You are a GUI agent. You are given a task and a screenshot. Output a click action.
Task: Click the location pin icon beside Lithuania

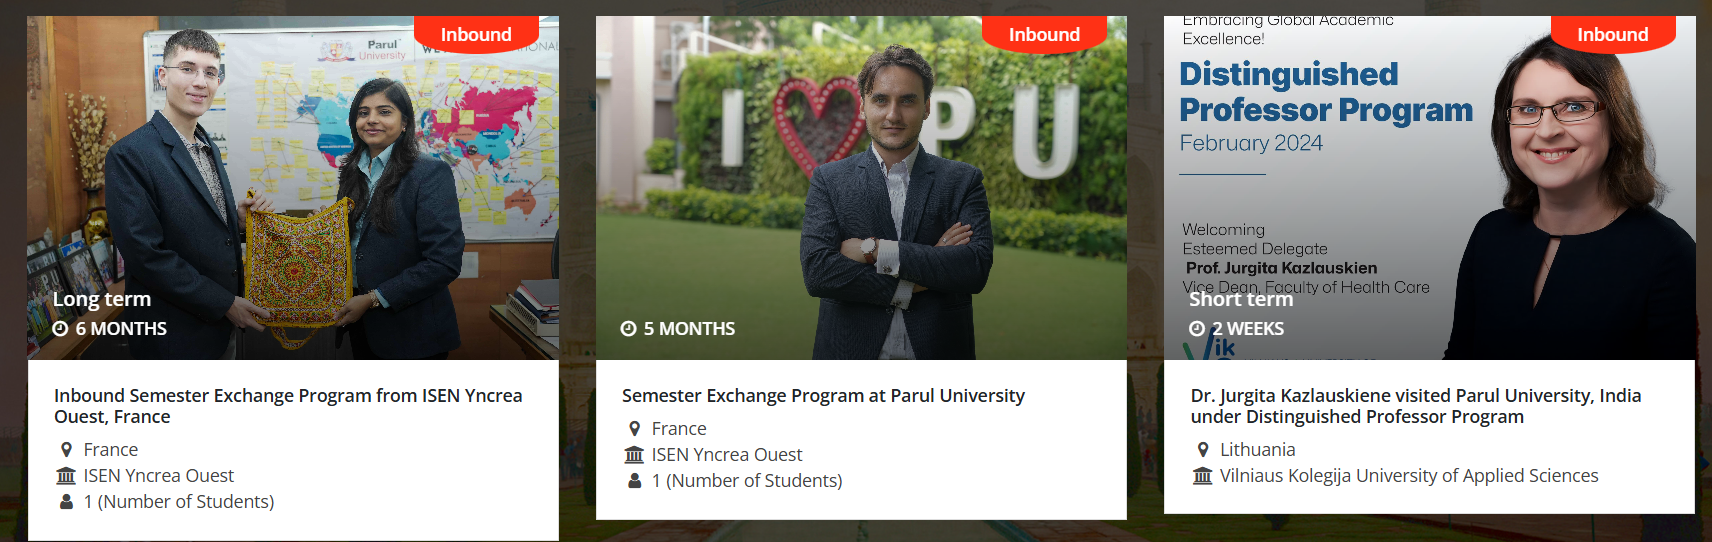point(1203,450)
